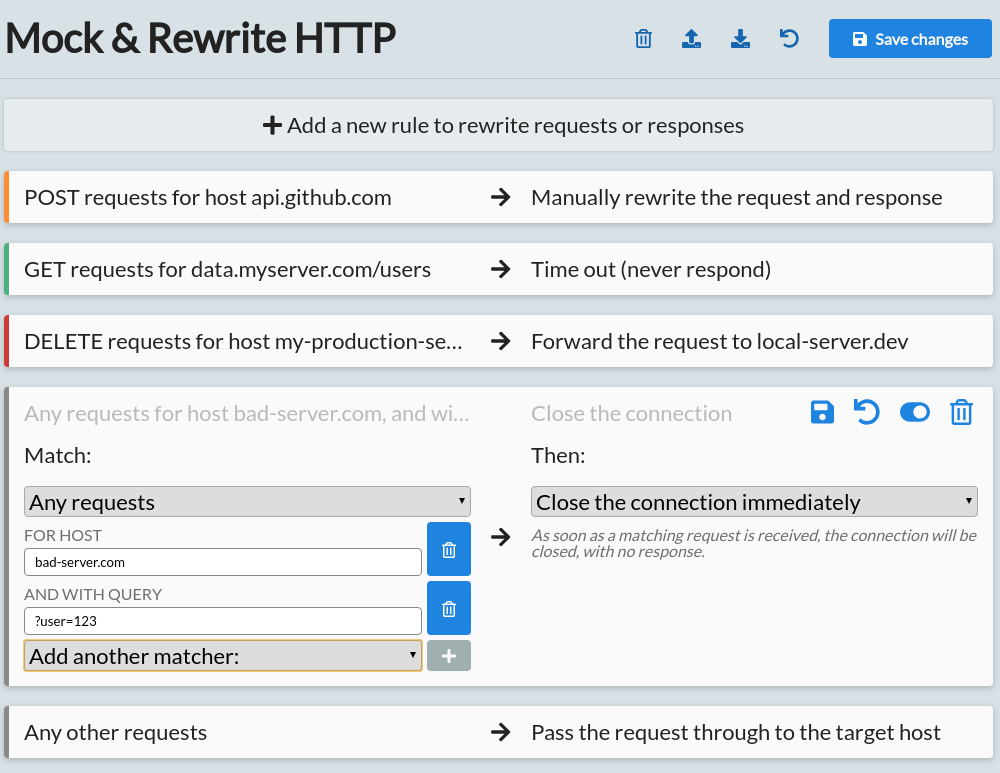Viewport: 1000px width, 773px height.
Task: Remove the AND WITH QUERY matcher trash icon
Action: click(x=449, y=608)
